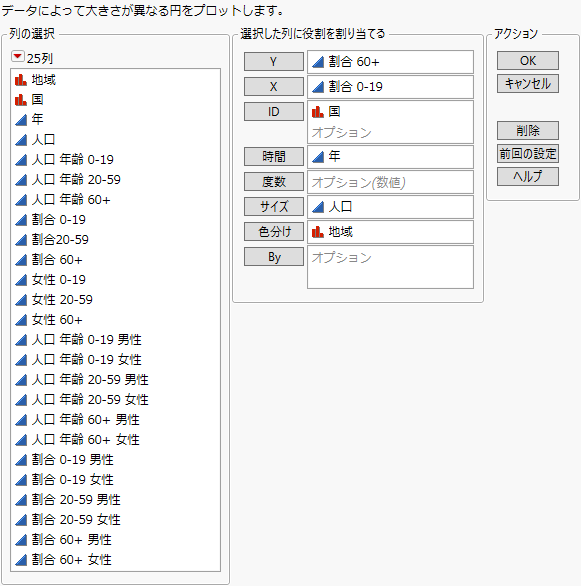Click the 色分け role button
Image resolution: width=581 pixels, height=586 pixels.
pos(273,232)
